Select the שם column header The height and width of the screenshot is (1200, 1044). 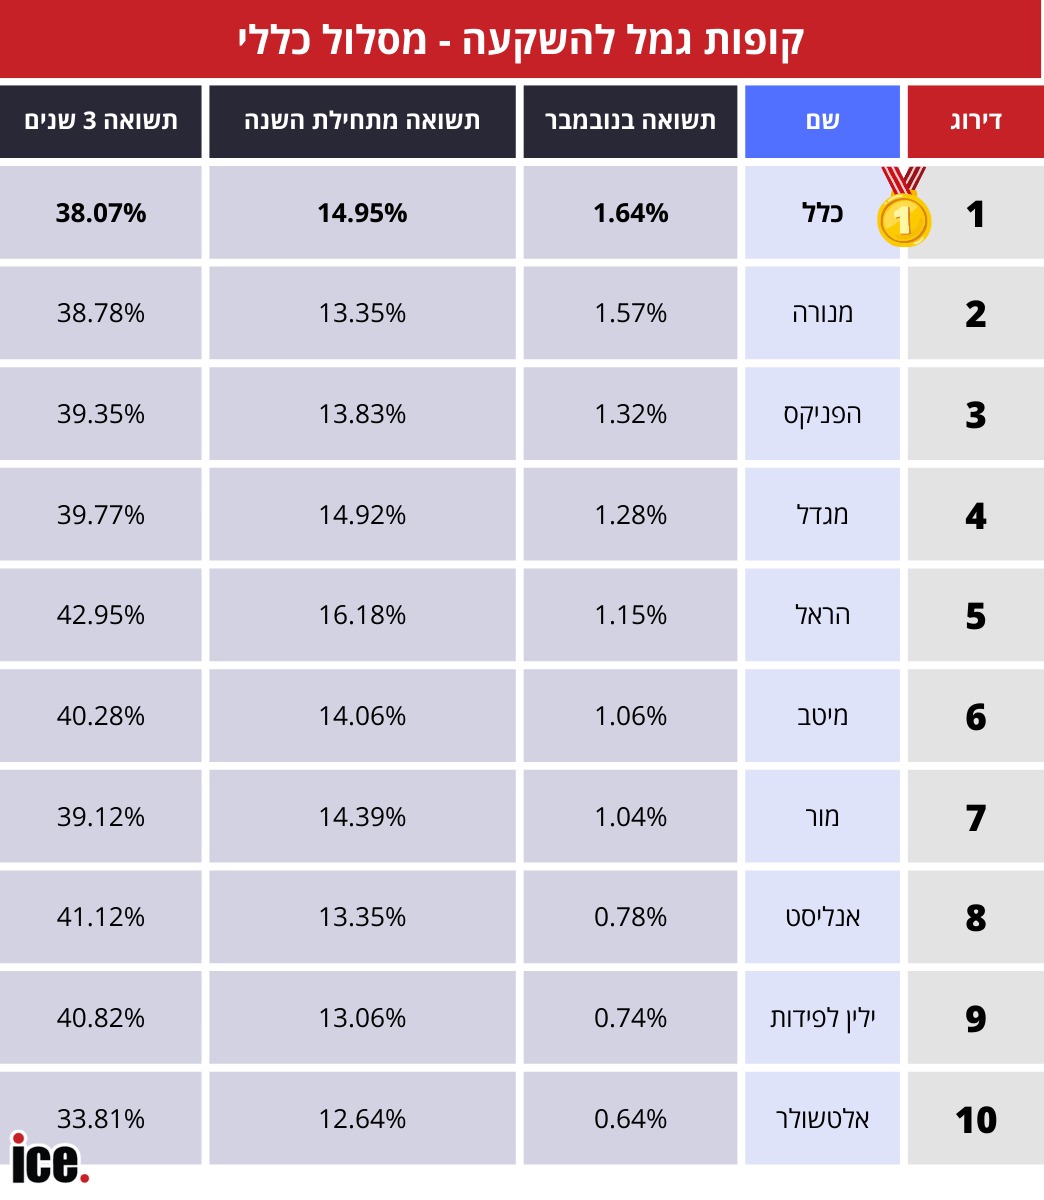coord(822,121)
